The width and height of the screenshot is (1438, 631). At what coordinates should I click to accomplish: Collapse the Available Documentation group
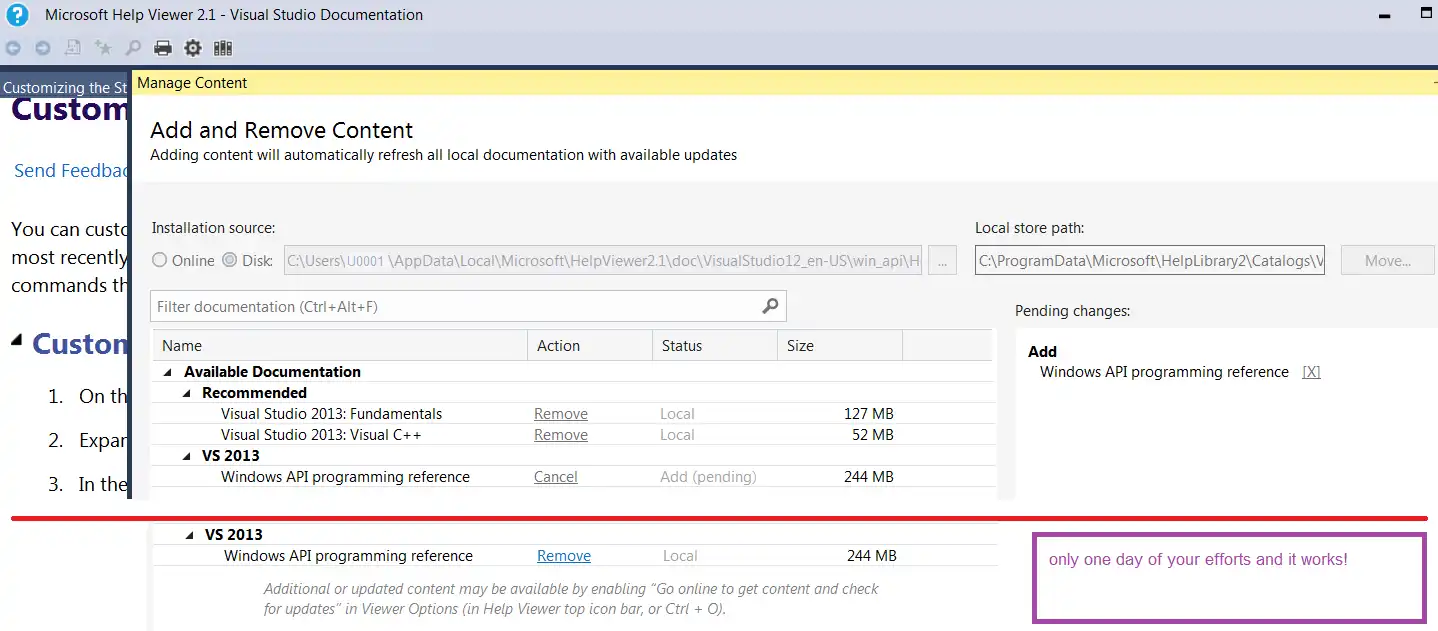point(166,372)
